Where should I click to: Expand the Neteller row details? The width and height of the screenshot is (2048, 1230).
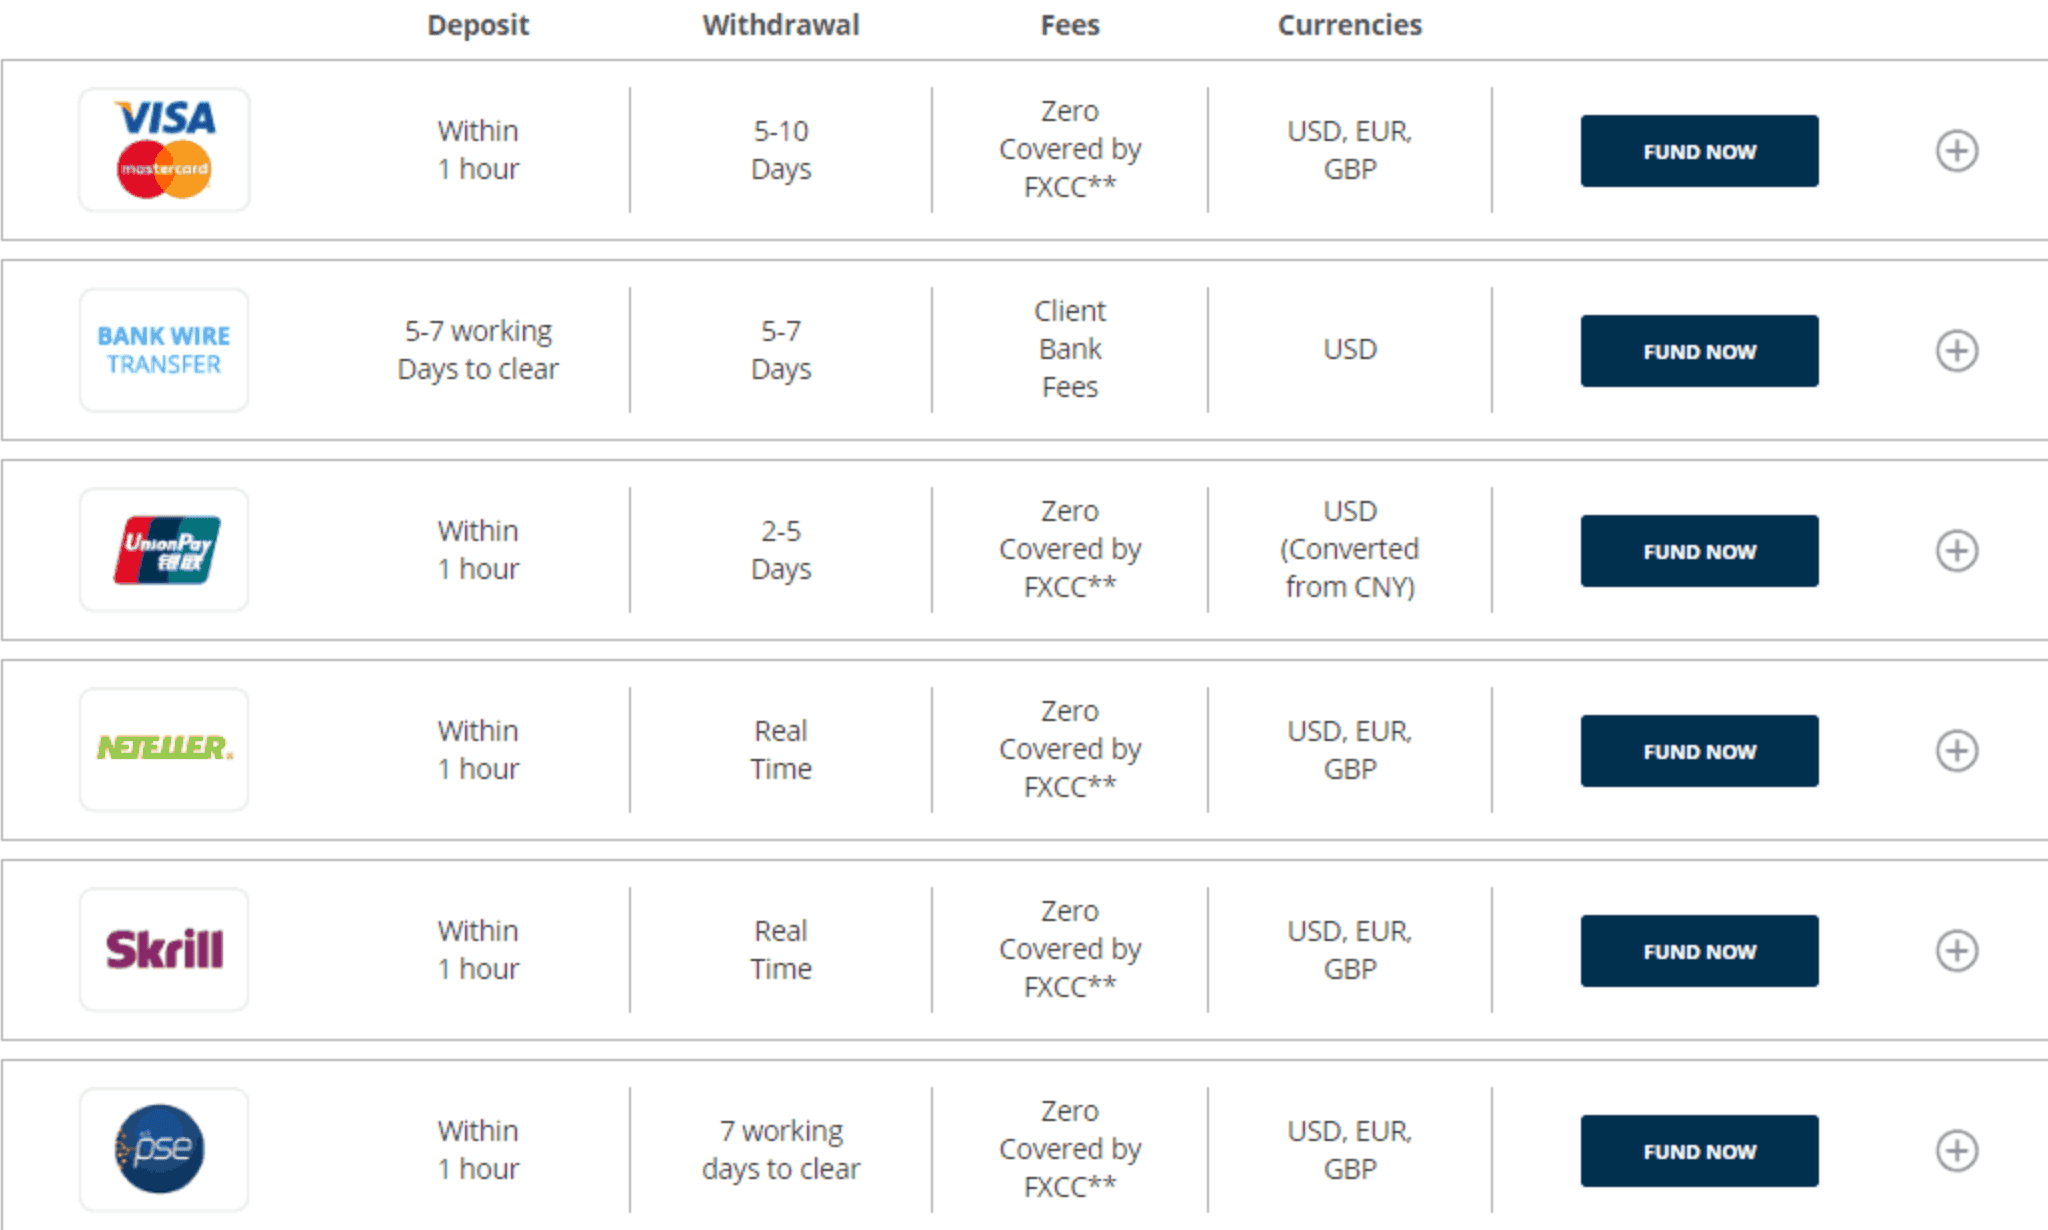(1957, 750)
